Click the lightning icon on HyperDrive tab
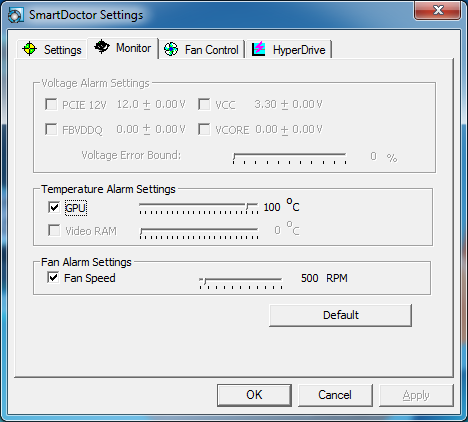 259,49
